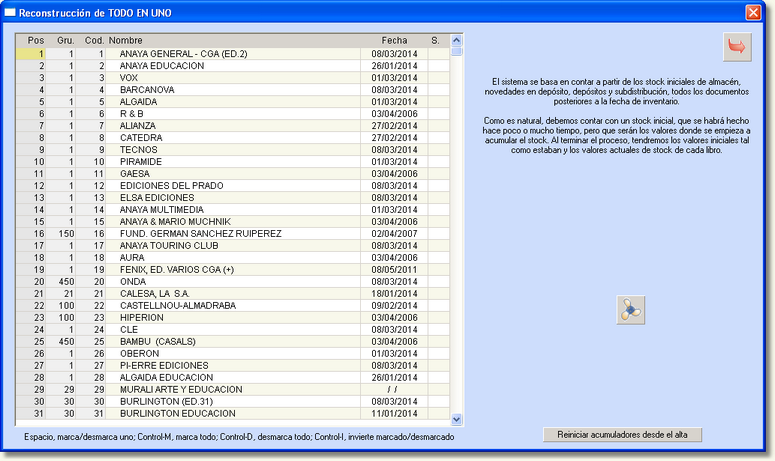Screen dimensions: 775x461
Task: Select the VOX row
Action: click(x=233, y=78)
